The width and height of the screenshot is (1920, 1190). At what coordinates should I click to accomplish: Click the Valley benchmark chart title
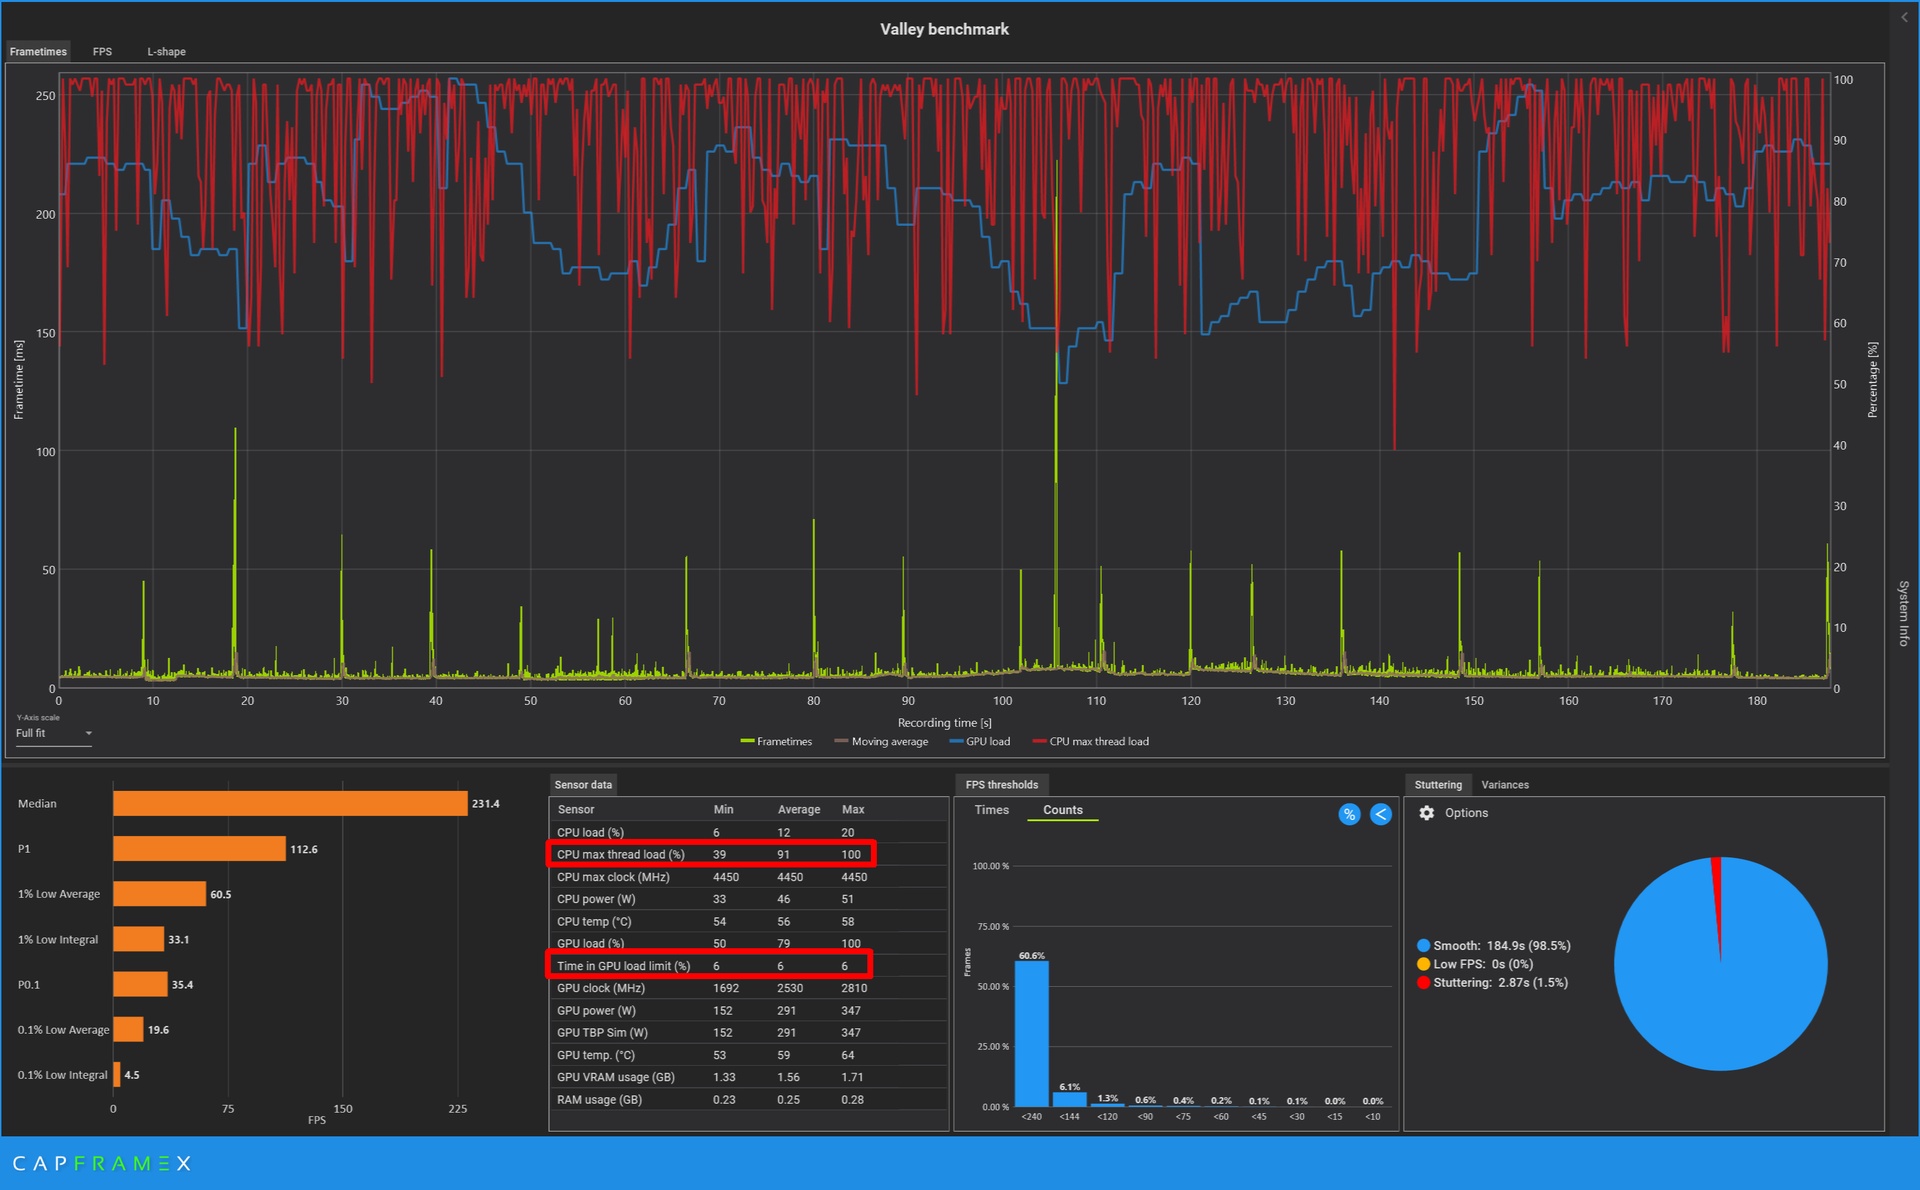tap(944, 29)
